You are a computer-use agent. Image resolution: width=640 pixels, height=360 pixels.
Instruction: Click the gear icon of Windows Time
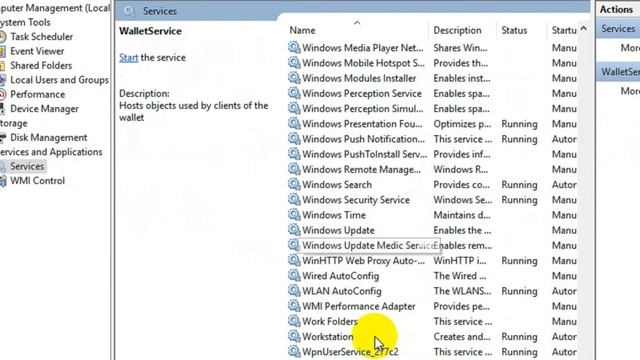click(293, 214)
